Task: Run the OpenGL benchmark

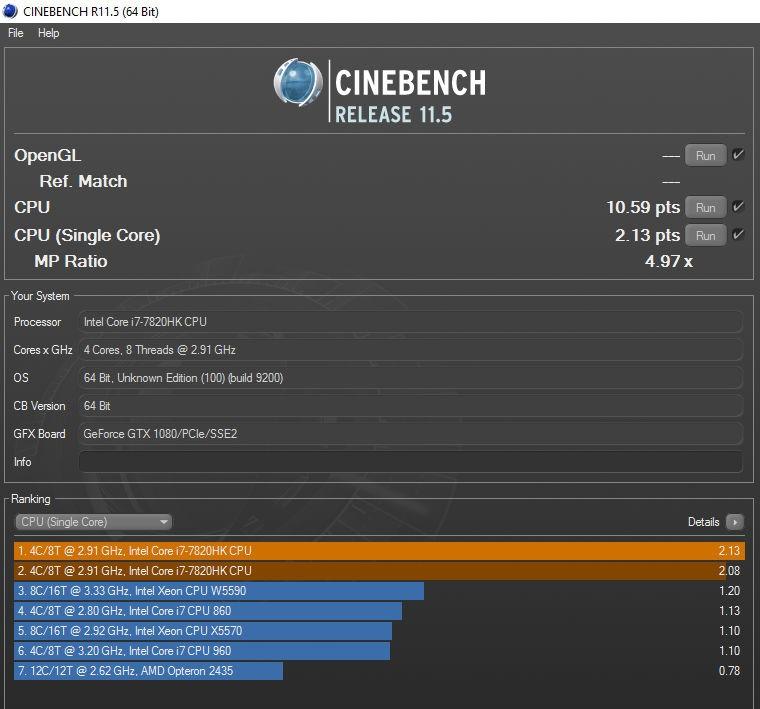Action: click(705, 155)
